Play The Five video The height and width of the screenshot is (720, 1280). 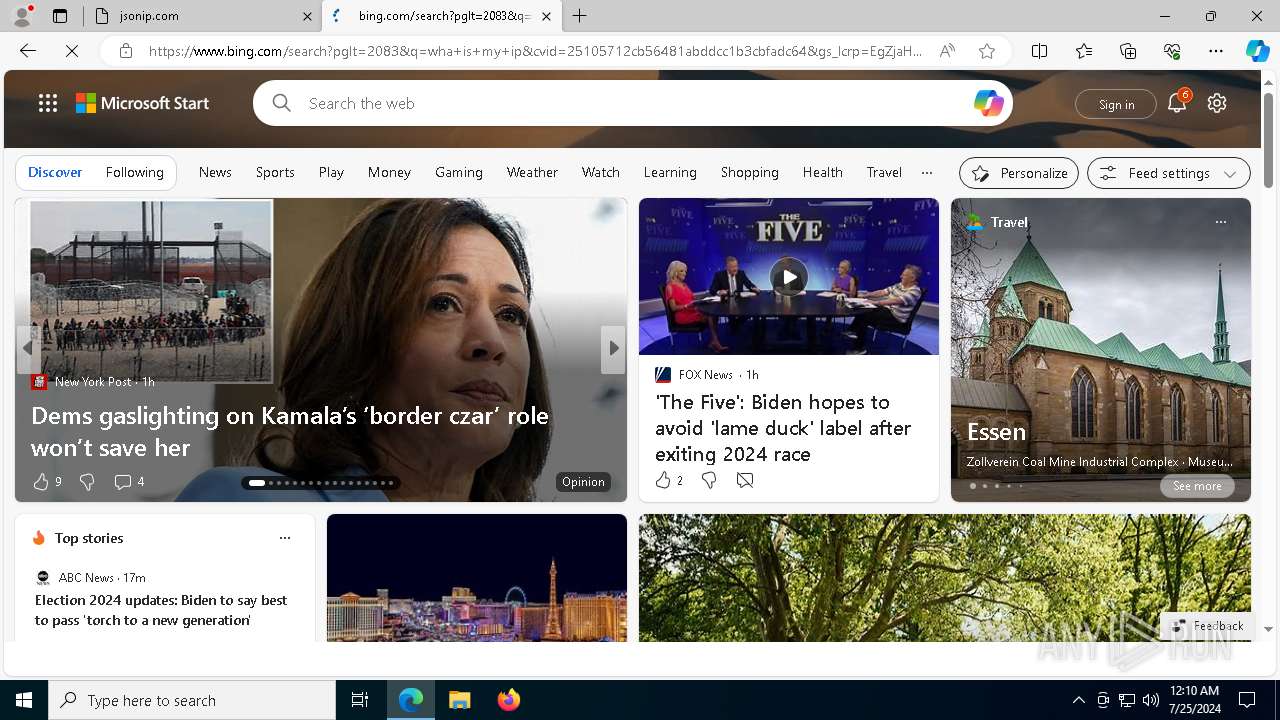click(789, 277)
